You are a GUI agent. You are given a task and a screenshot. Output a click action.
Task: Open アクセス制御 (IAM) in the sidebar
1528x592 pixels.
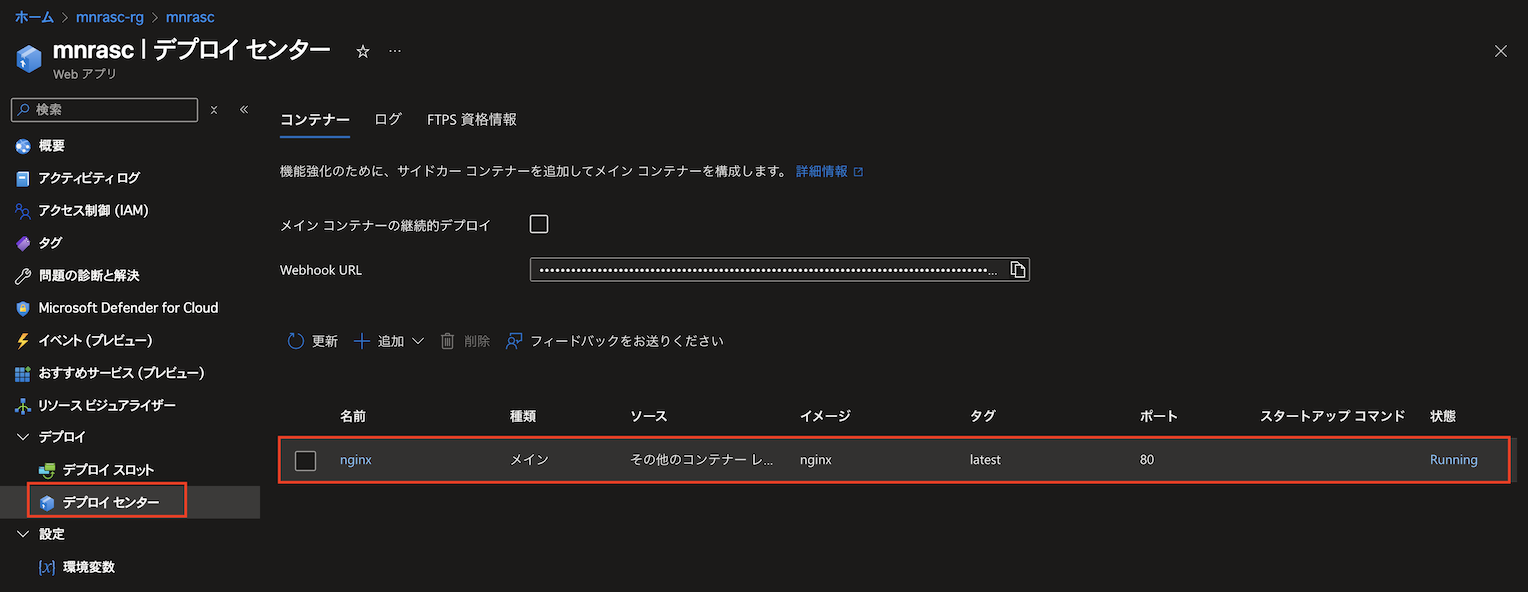pyautogui.click(x=93, y=211)
